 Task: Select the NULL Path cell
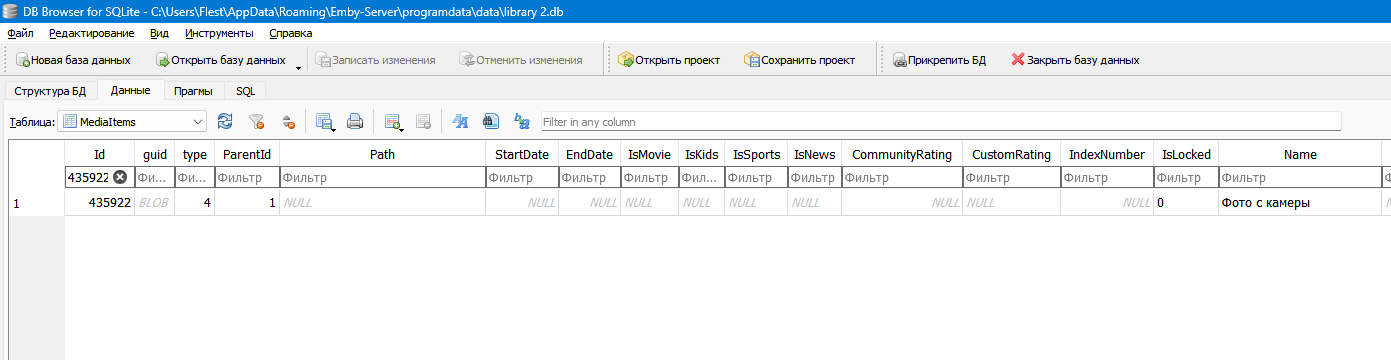[382, 202]
